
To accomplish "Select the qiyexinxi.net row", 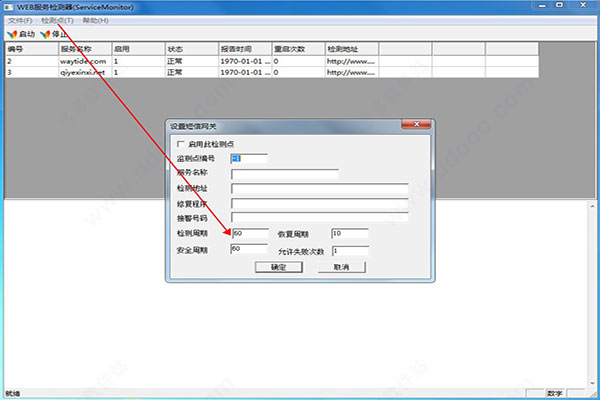I will pyautogui.click(x=272, y=72).
